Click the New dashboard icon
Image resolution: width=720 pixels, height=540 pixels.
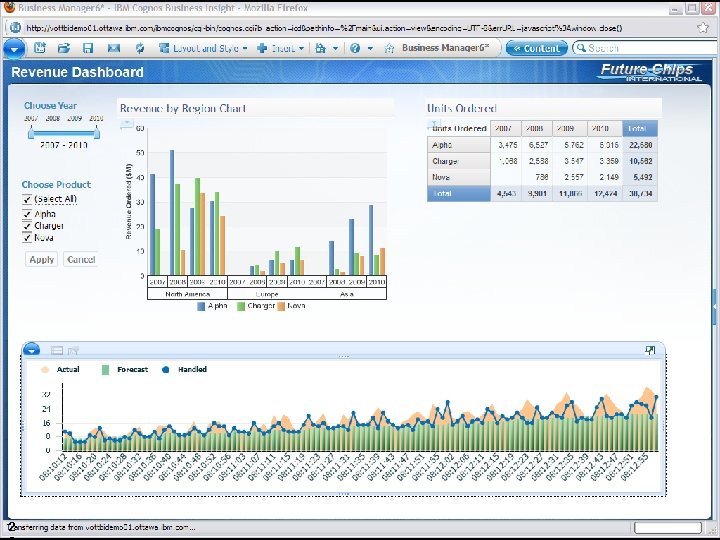[40, 48]
